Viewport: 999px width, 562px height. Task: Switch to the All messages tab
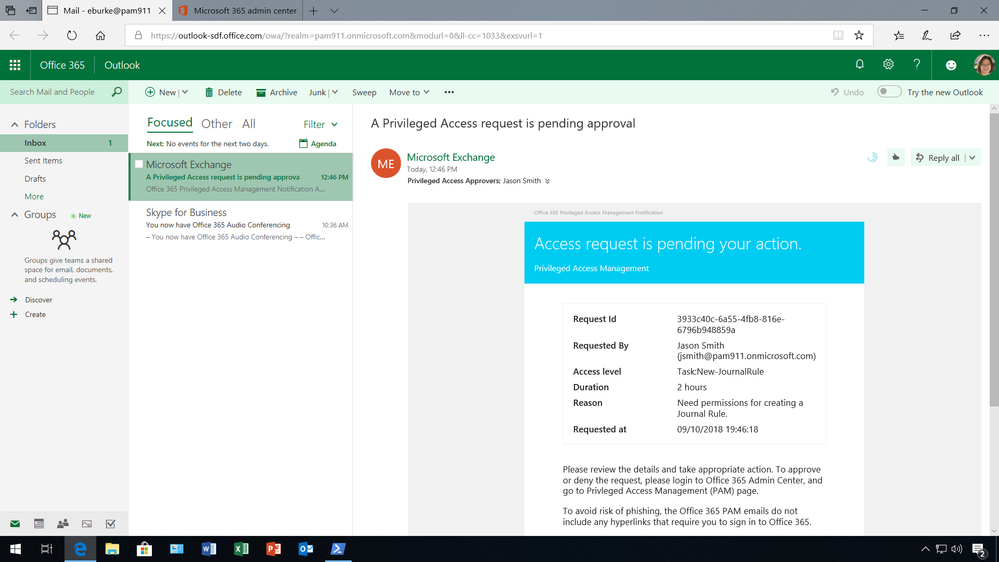pos(248,124)
